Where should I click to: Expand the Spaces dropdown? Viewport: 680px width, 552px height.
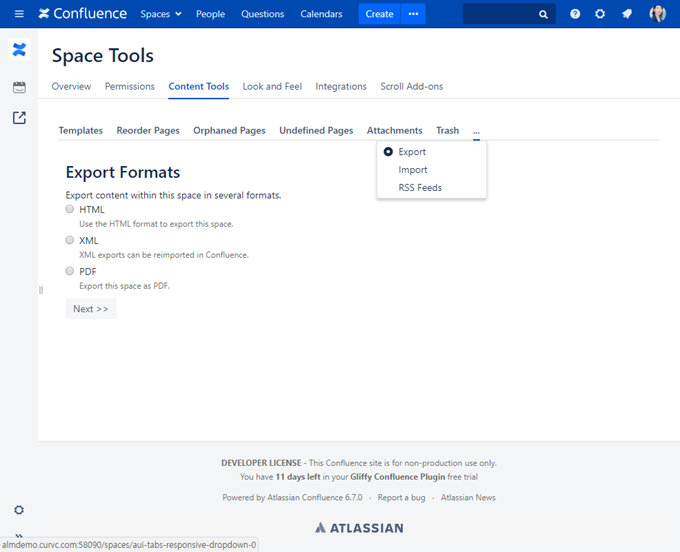160,14
